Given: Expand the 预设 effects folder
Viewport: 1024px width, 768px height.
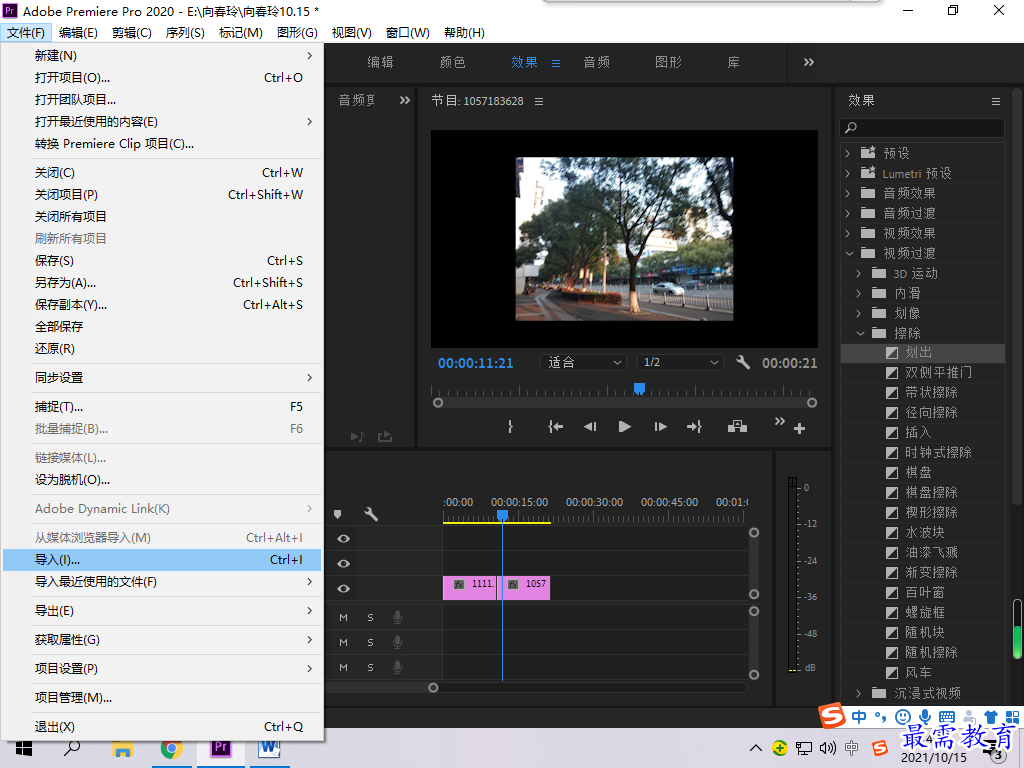Looking at the screenshot, I should click(x=848, y=153).
